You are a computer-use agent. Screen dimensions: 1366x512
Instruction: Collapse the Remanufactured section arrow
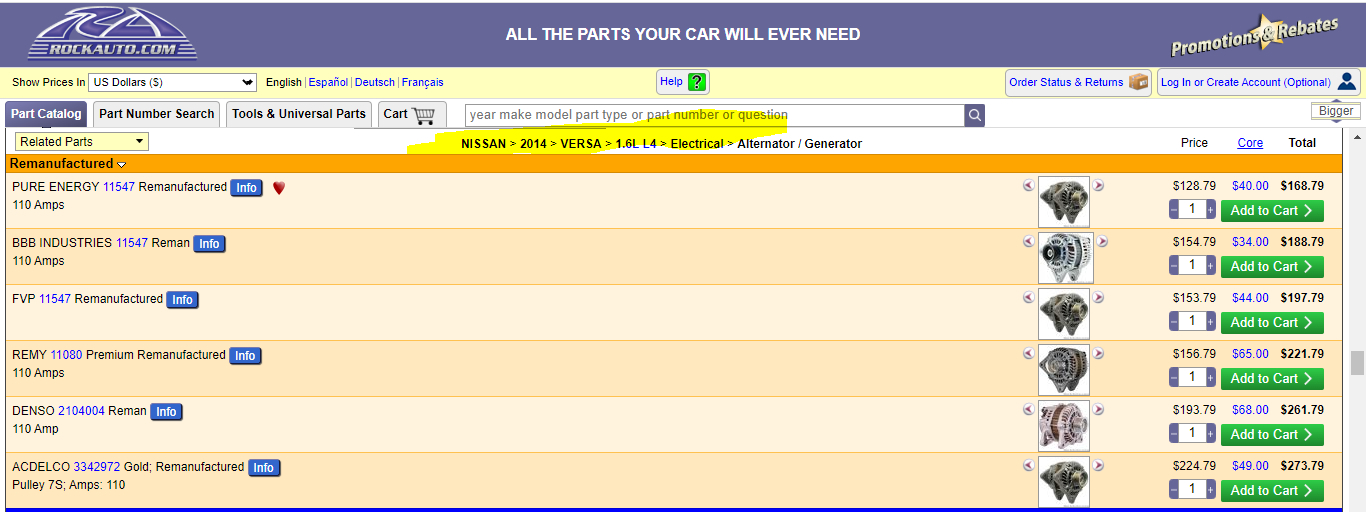(x=122, y=164)
